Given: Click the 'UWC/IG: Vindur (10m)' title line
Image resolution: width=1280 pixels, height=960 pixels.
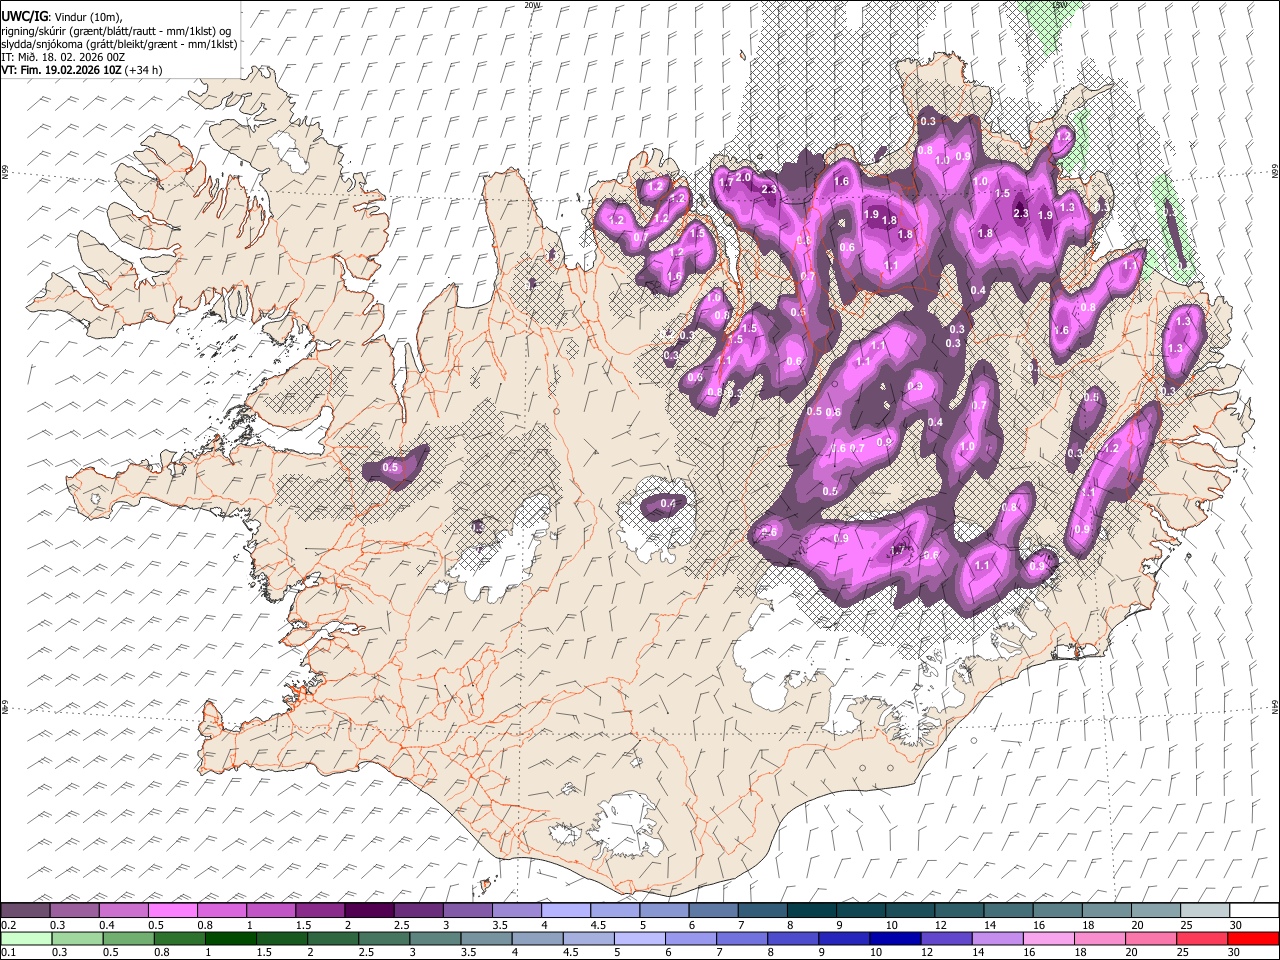Looking at the screenshot, I should 62,17.
